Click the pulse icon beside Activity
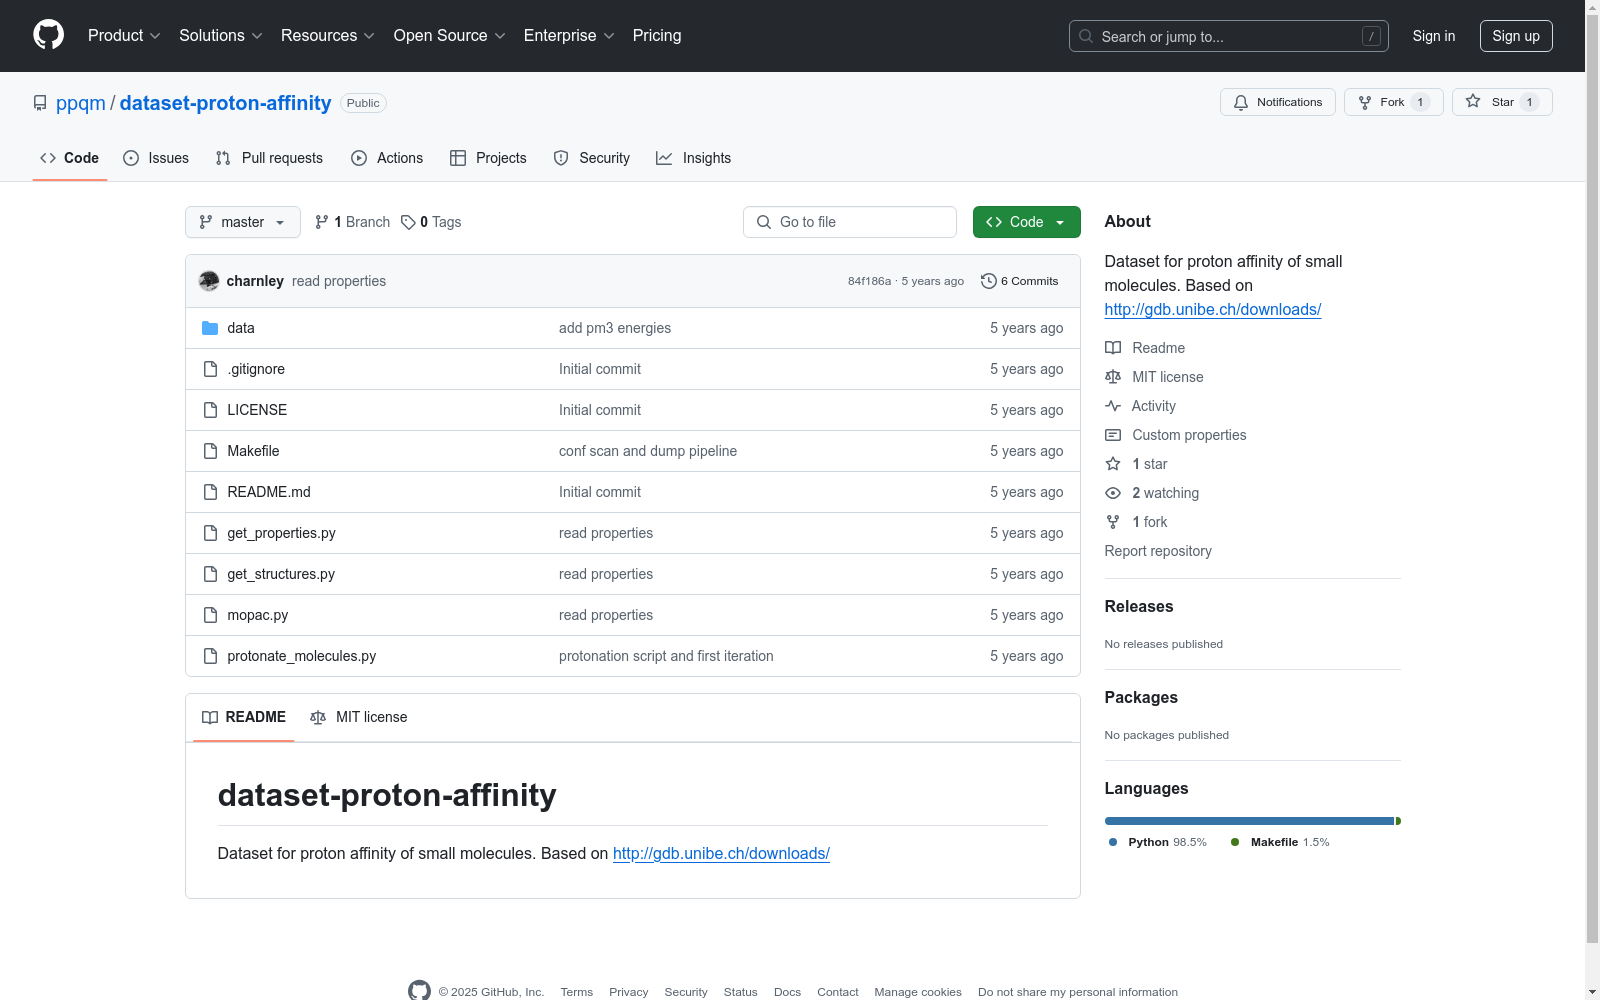The image size is (1600, 1000). point(1113,406)
